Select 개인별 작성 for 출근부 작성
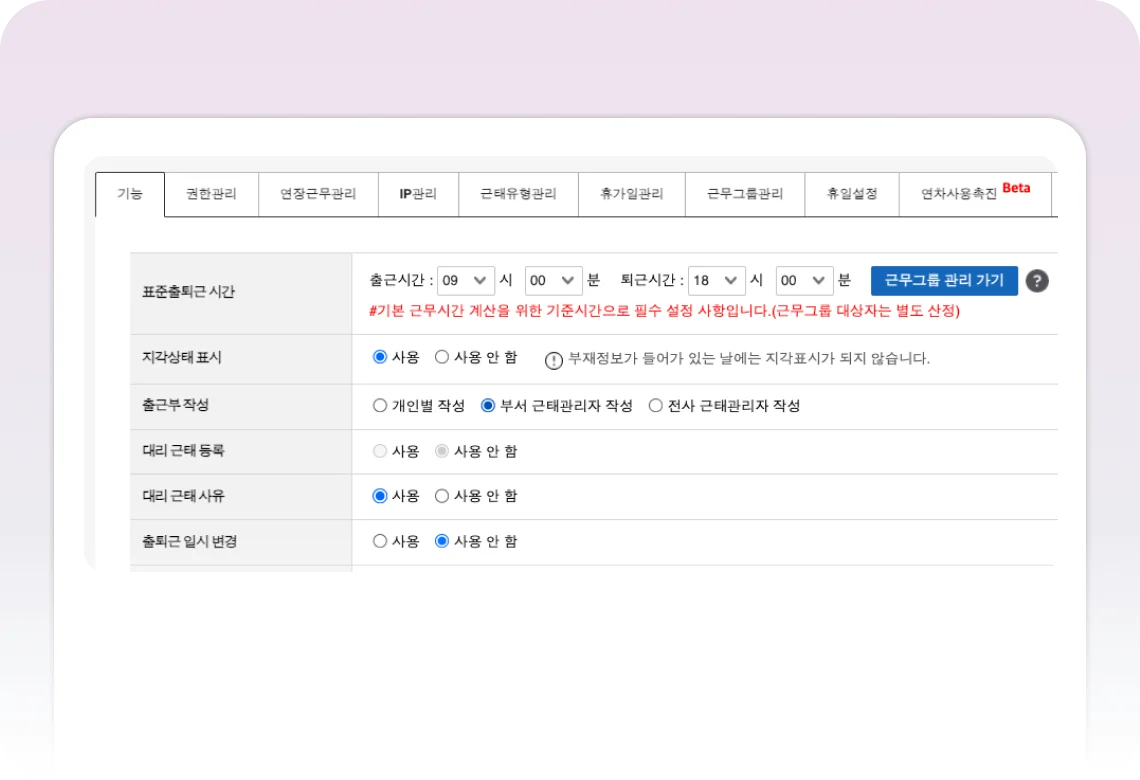This screenshot has height=780, width=1140. 380,406
